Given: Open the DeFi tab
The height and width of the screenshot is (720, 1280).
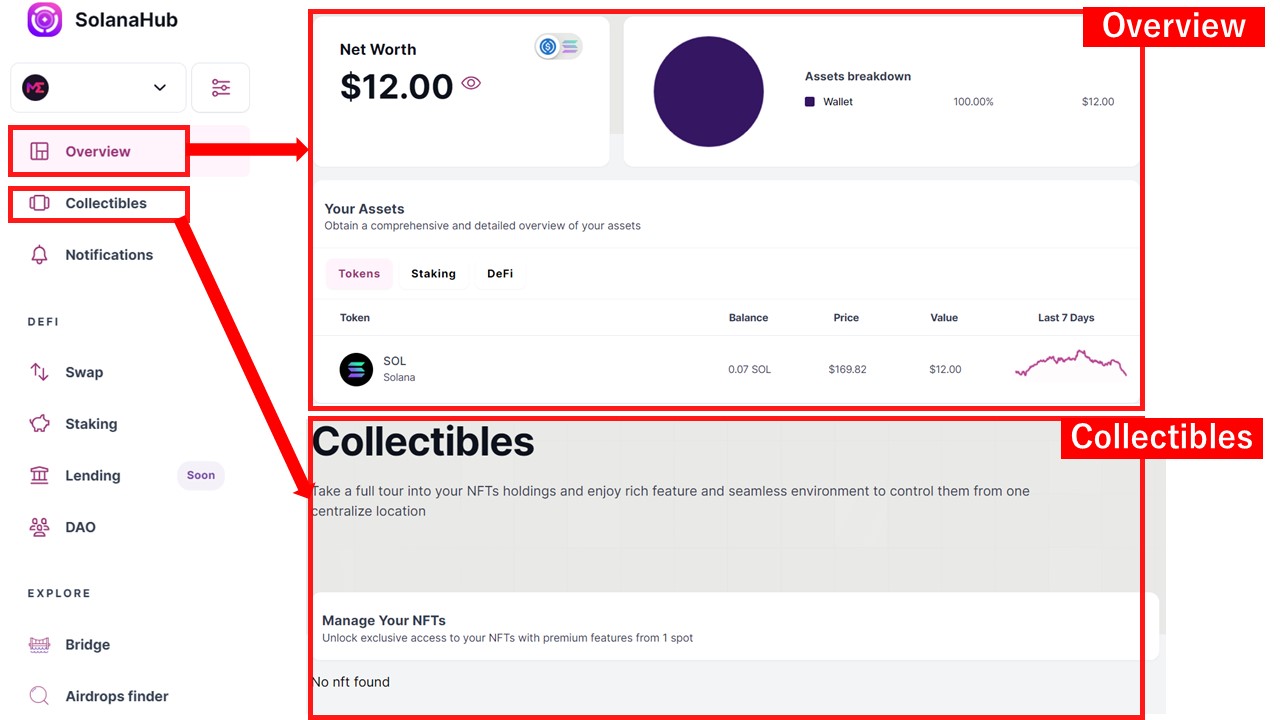Looking at the screenshot, I should point(500,273).
